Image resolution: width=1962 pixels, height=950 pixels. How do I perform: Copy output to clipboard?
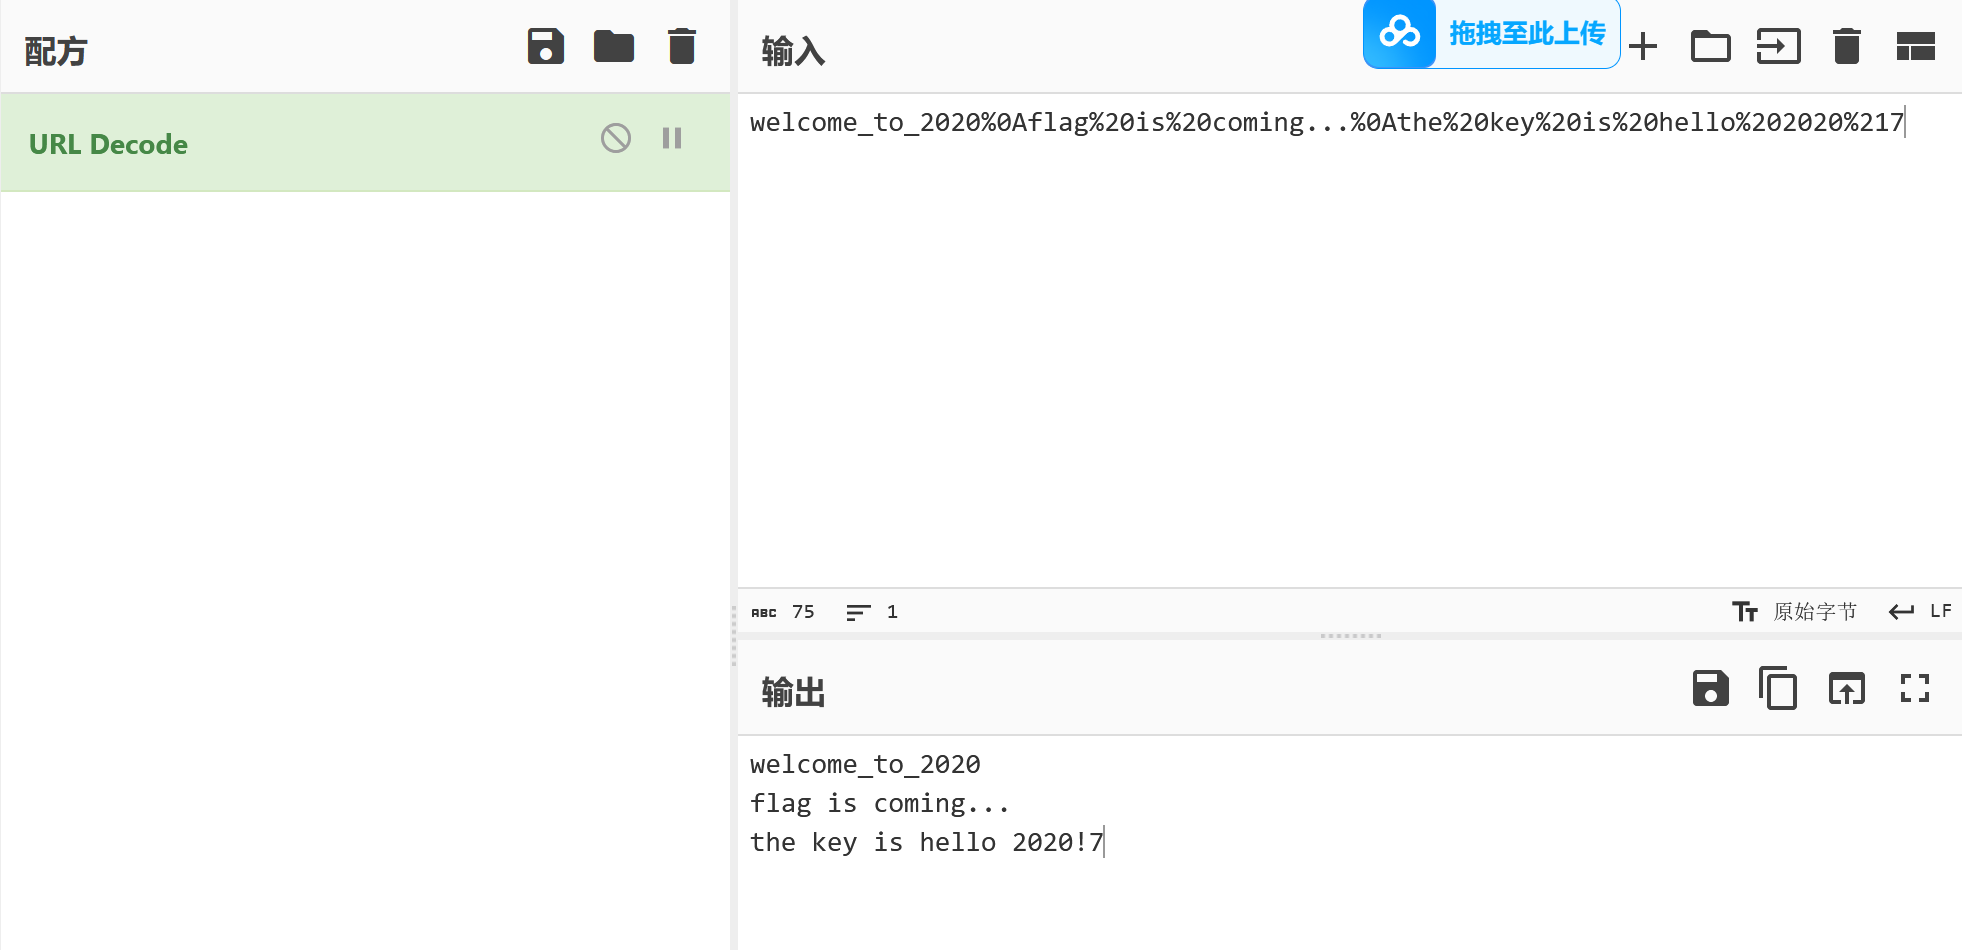(1778, 688)
